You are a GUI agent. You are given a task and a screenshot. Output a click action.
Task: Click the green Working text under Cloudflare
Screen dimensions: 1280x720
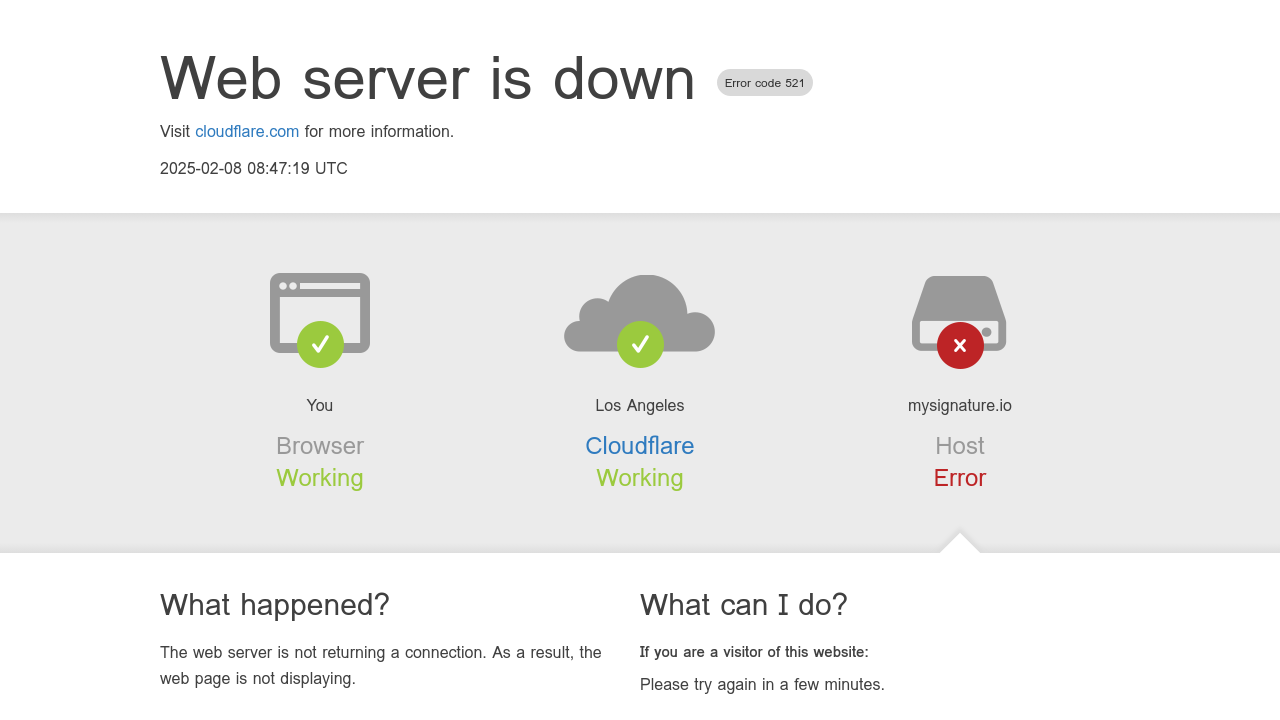pos(640,478)
